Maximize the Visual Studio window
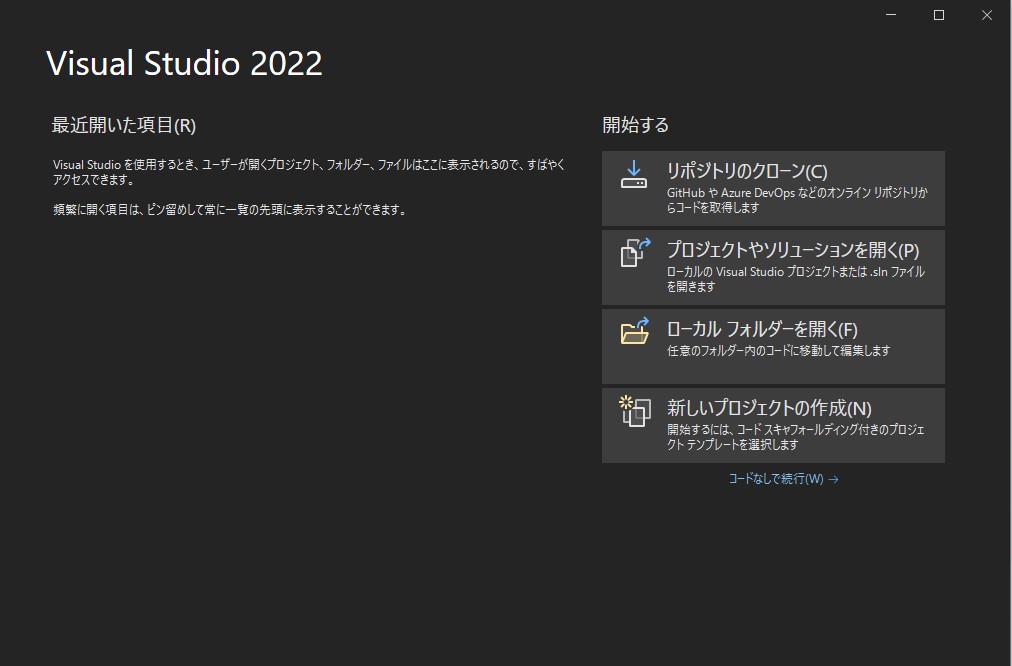This screenshot has width=1012, height=666. pyautogui.click(x=939, y=15)
